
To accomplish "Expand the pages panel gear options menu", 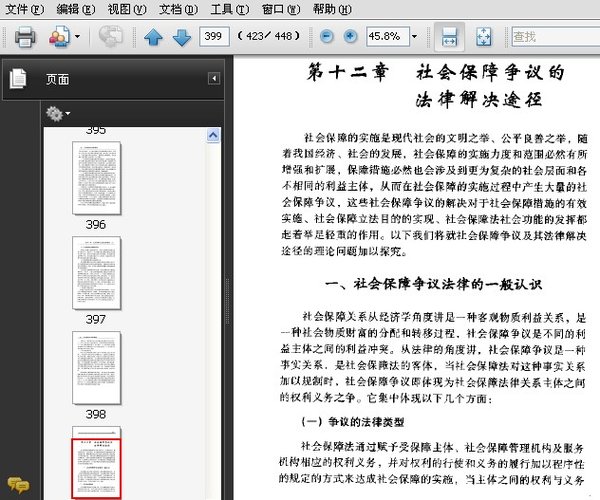I will point(59,114).
